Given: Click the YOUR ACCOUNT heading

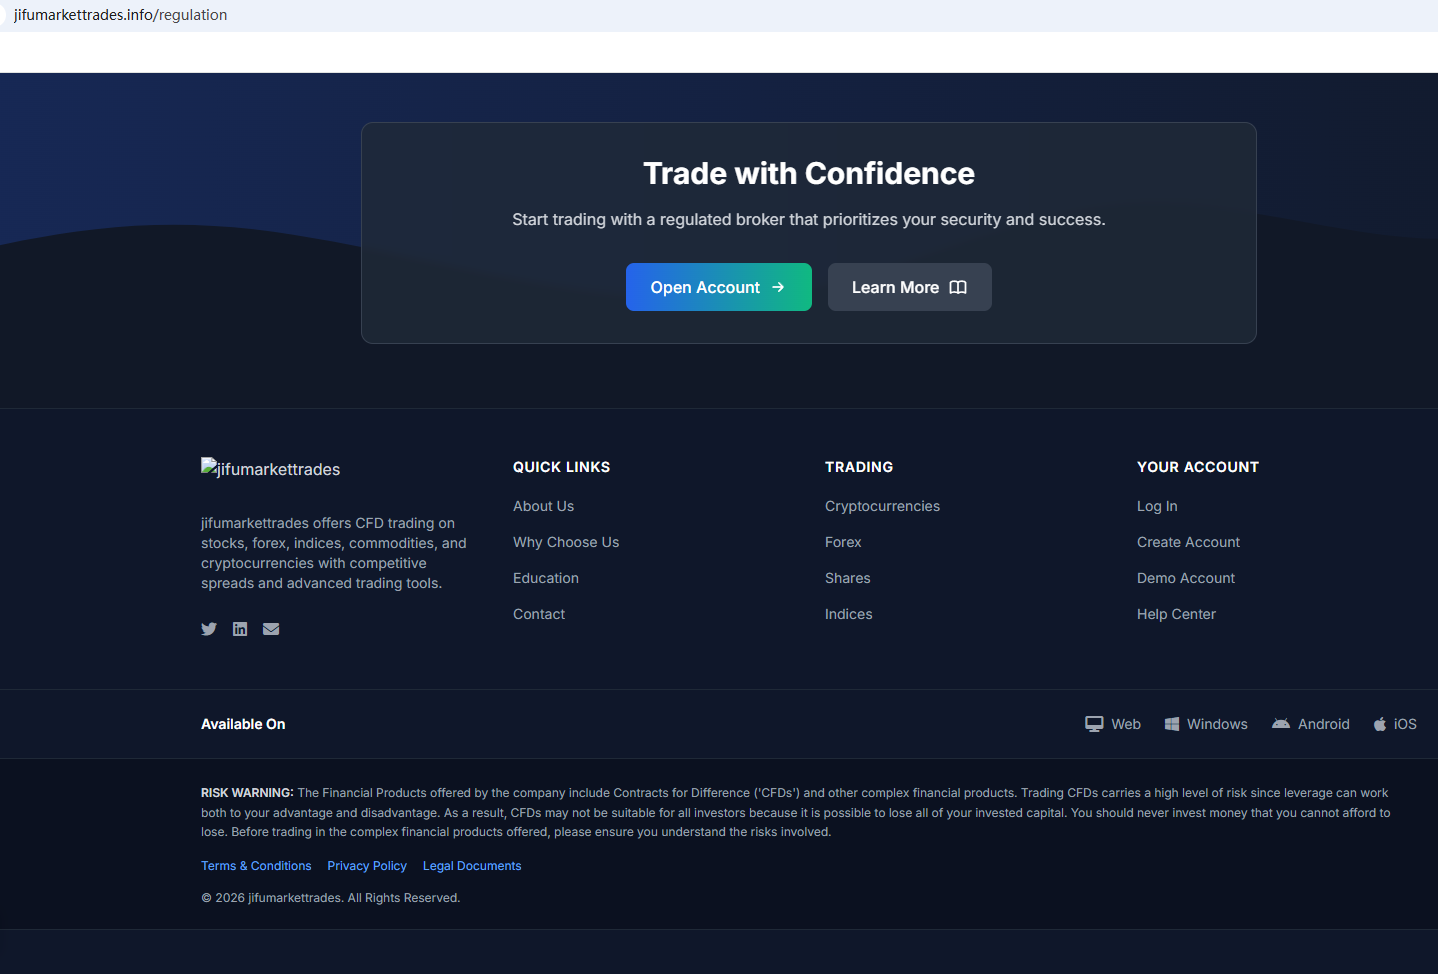Looking at the screenshot, I should pyautogui.click(x=1198, y=467).
